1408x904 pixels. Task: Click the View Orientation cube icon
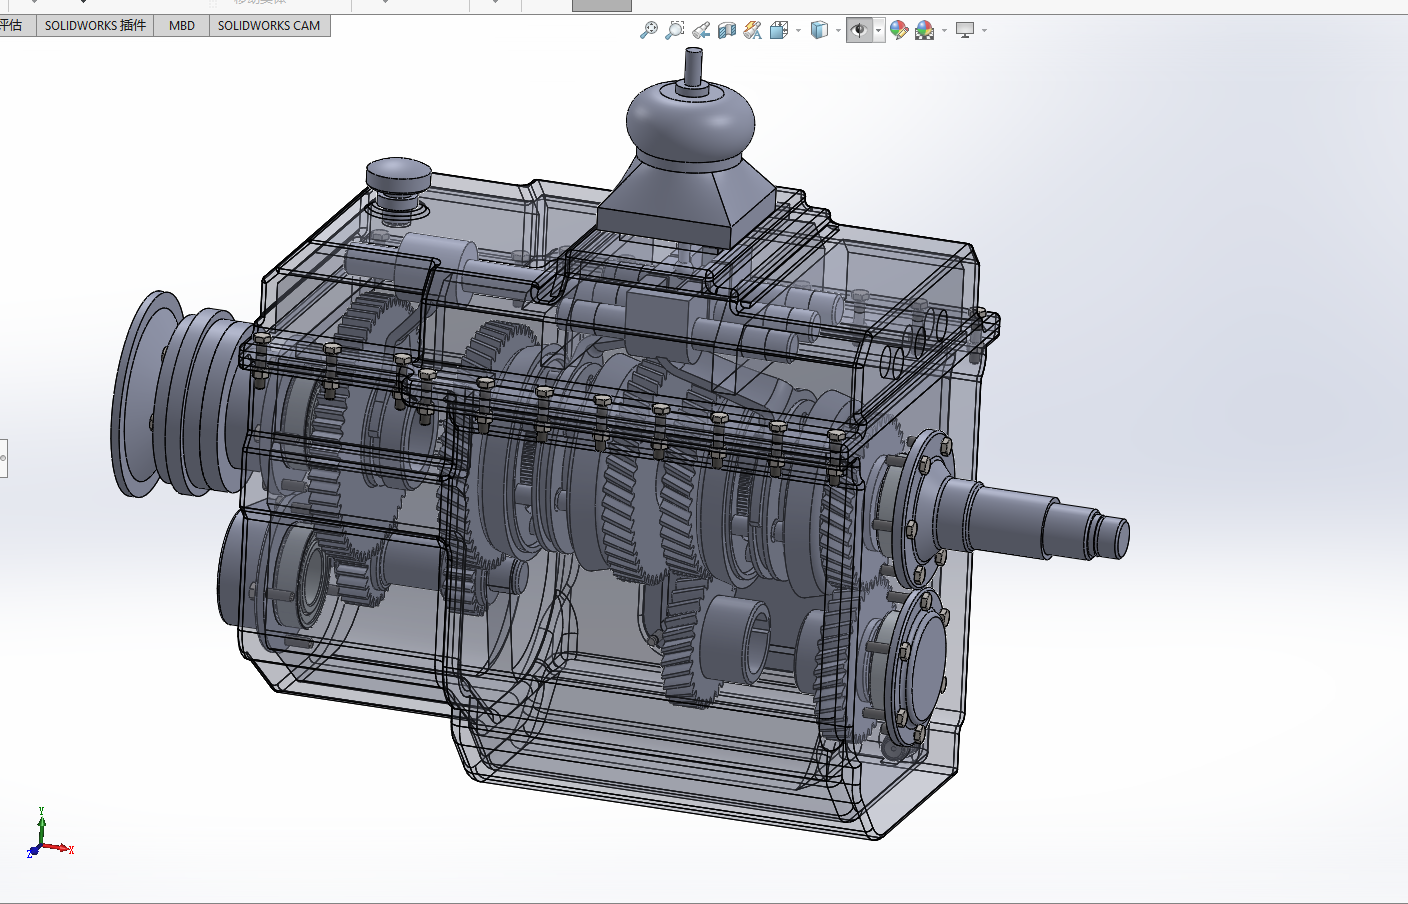pyautogui.click(x=780, y=30)
